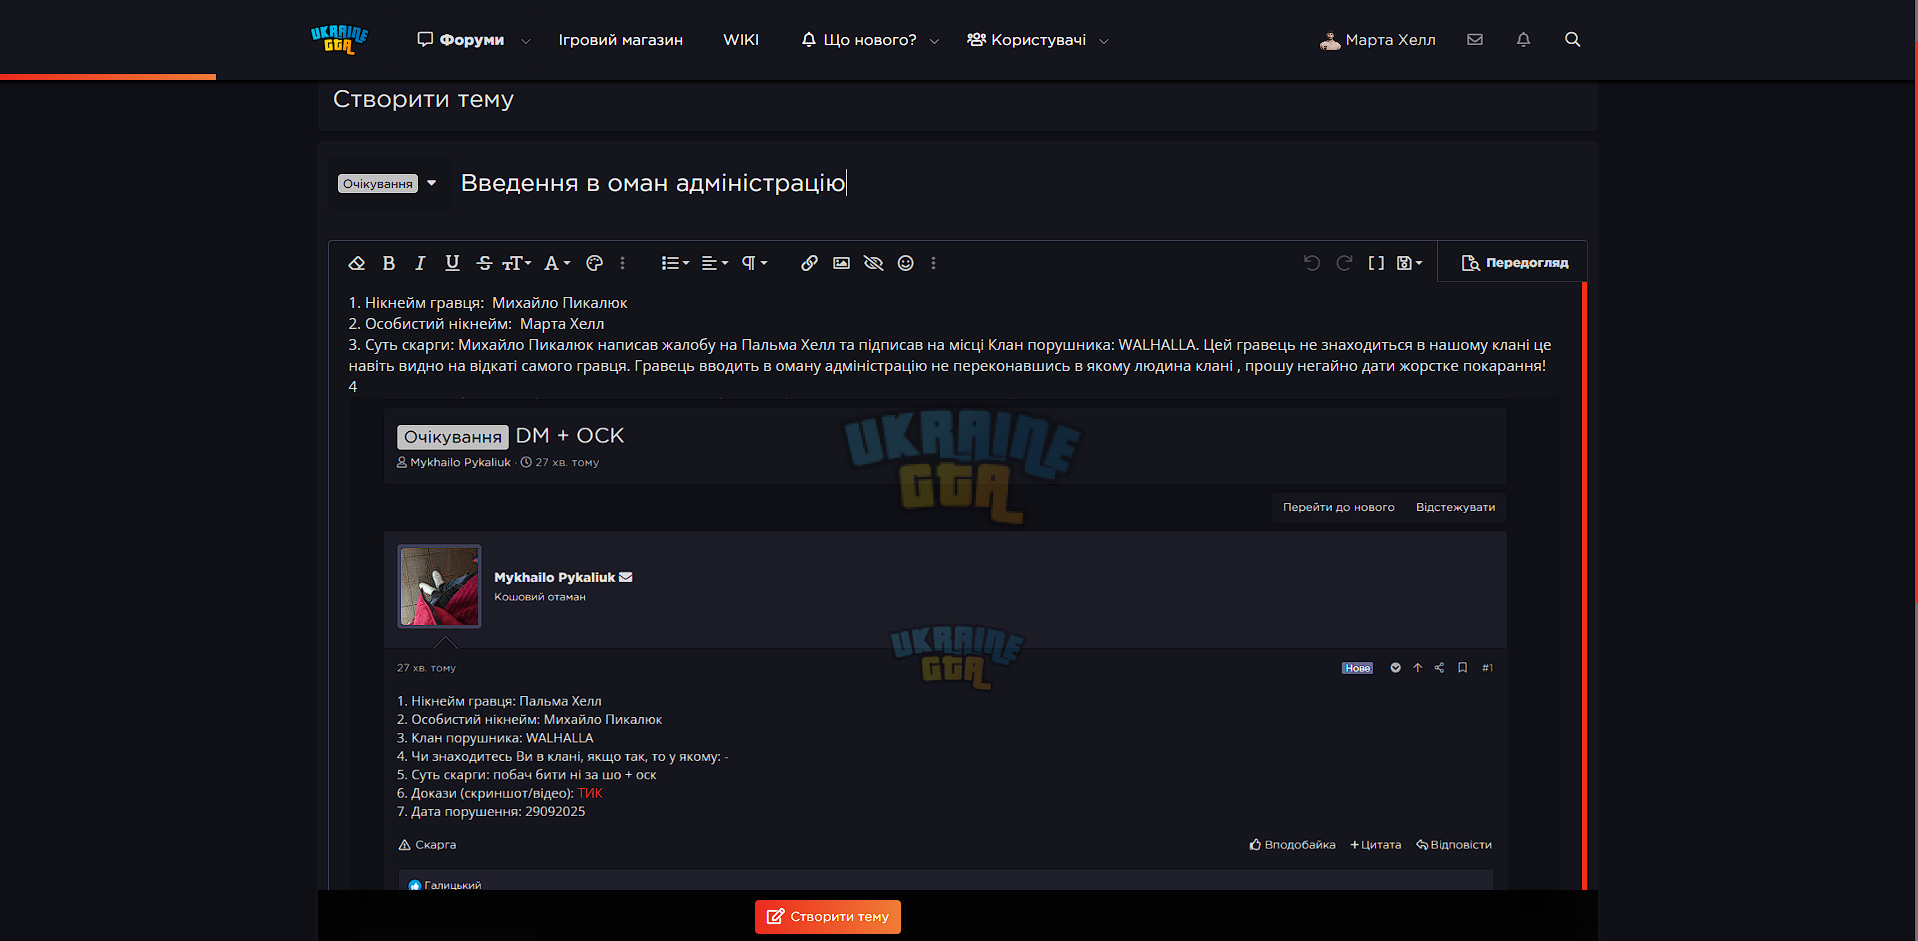The height and width of the screenshot is (941, 1918).
Task: Open the smilies emoji picker
Action: click(905, 263)
